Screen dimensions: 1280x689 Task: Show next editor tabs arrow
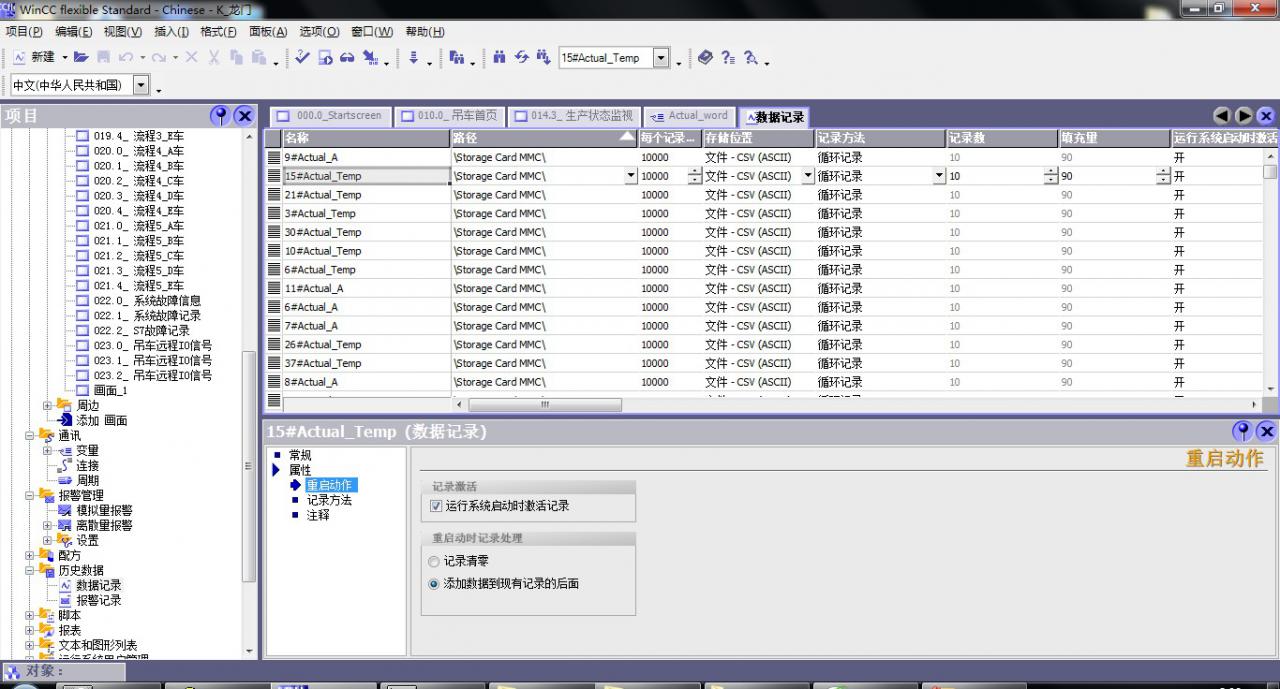pos(1244,116)
